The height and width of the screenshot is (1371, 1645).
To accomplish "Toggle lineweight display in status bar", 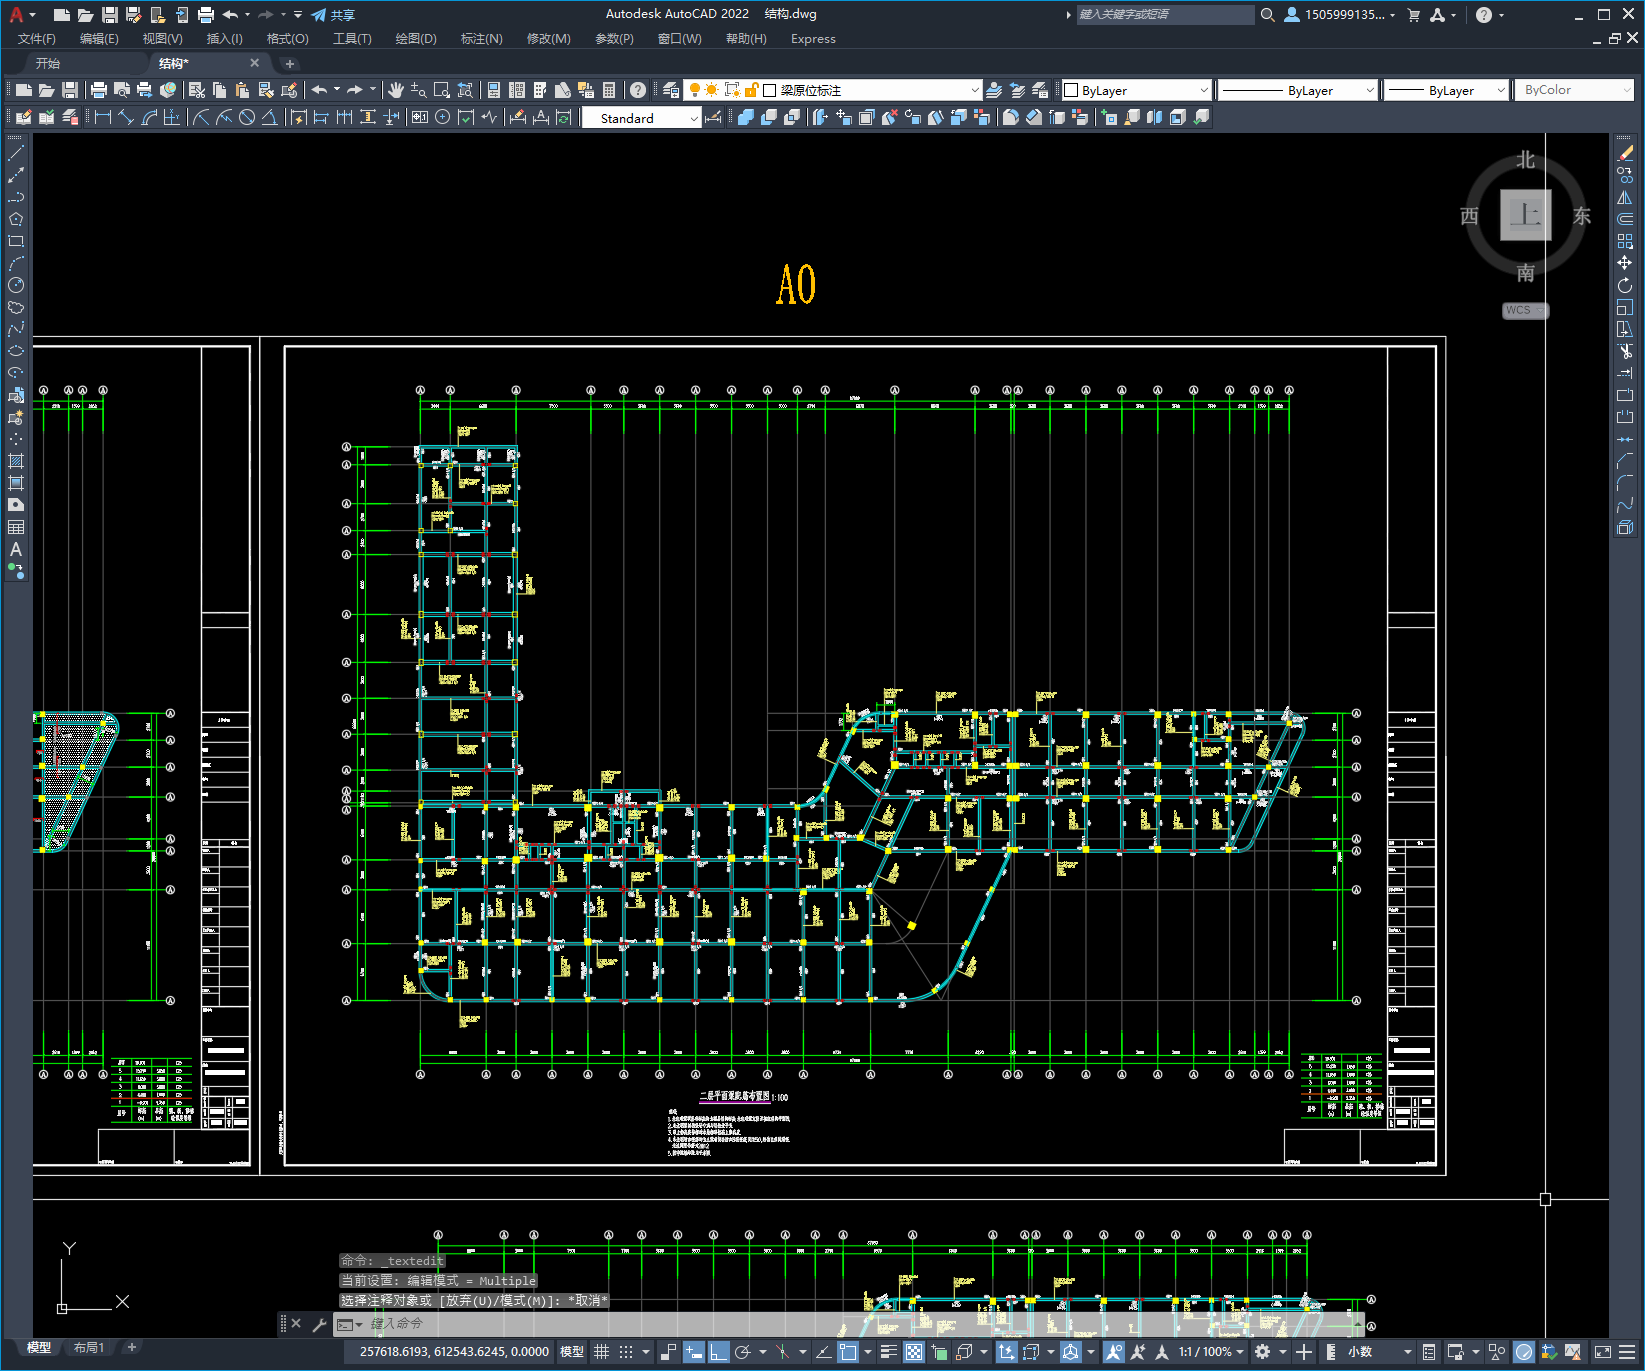I will 888,1352.
